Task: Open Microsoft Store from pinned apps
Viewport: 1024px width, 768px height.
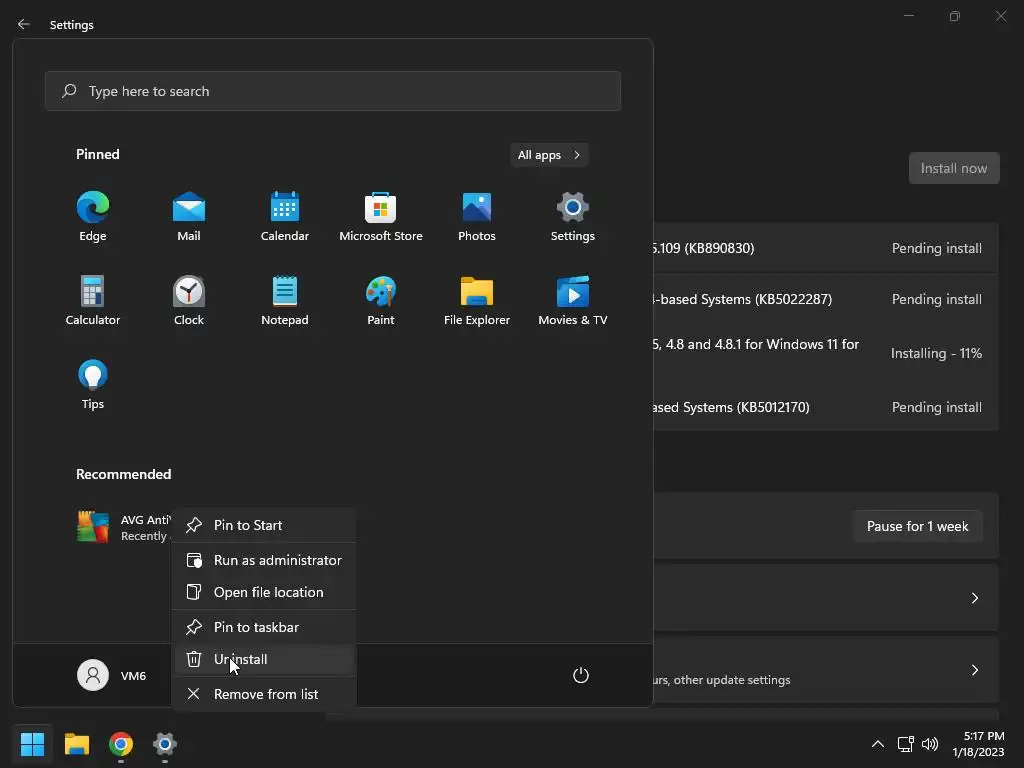Action: 381,216
